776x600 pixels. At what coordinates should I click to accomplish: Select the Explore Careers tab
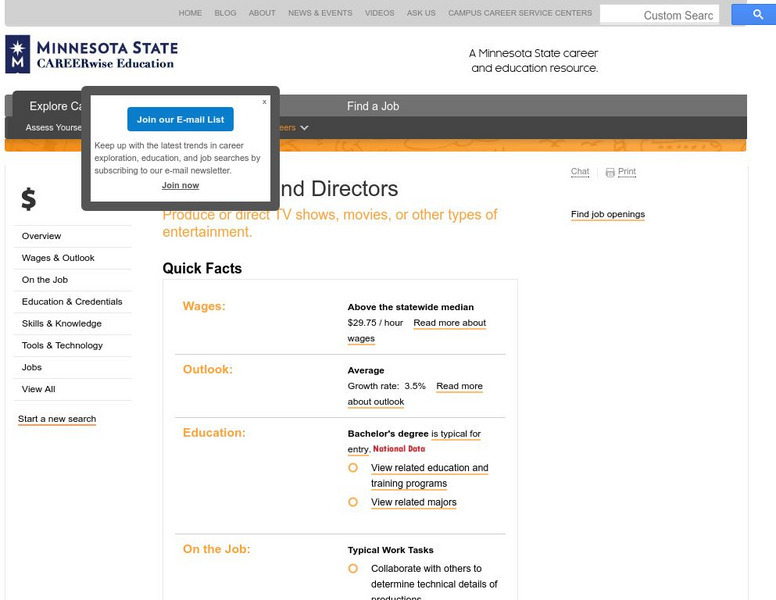click(x=55, y=106)
